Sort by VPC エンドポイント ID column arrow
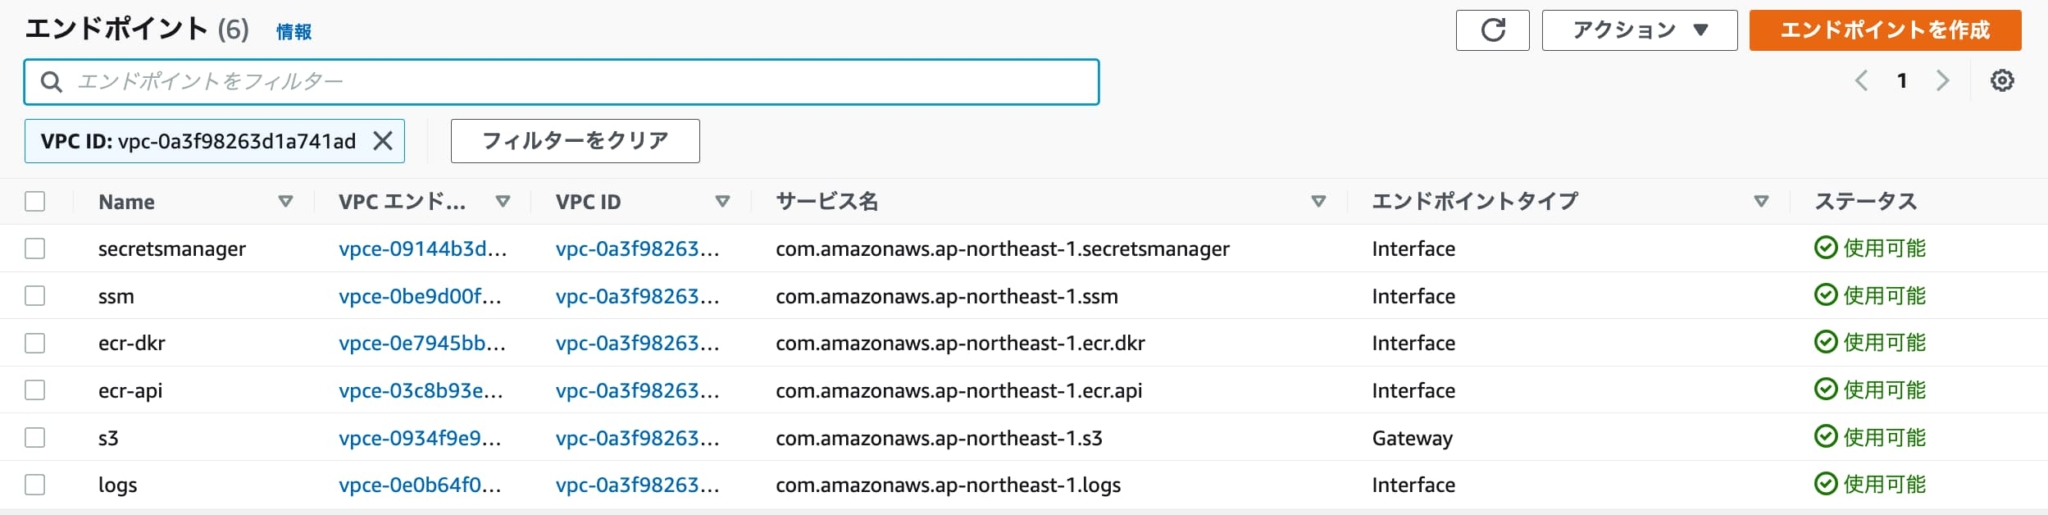The width and height of the screenshot is (2048, 515). pyautogui.click(x=503, y=201)
